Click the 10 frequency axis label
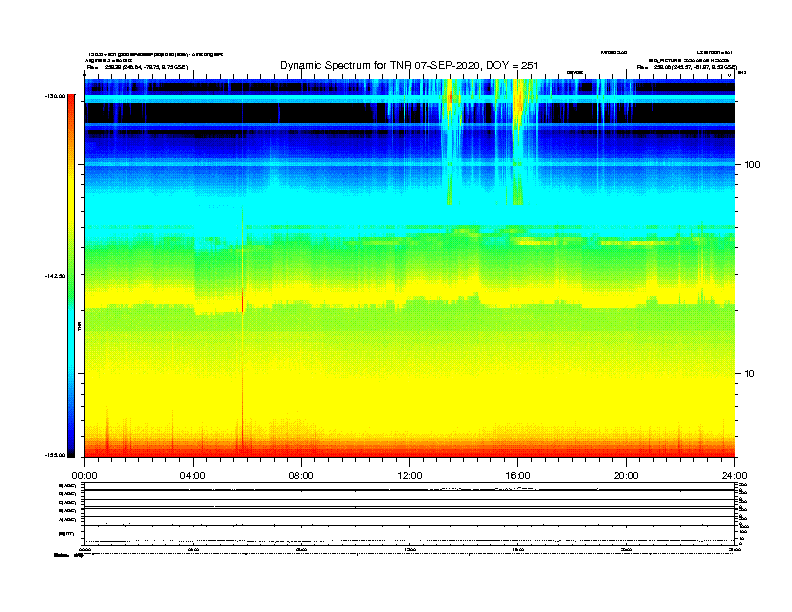The height and width of the screenshot is (612, 792). tap(749, 374)
